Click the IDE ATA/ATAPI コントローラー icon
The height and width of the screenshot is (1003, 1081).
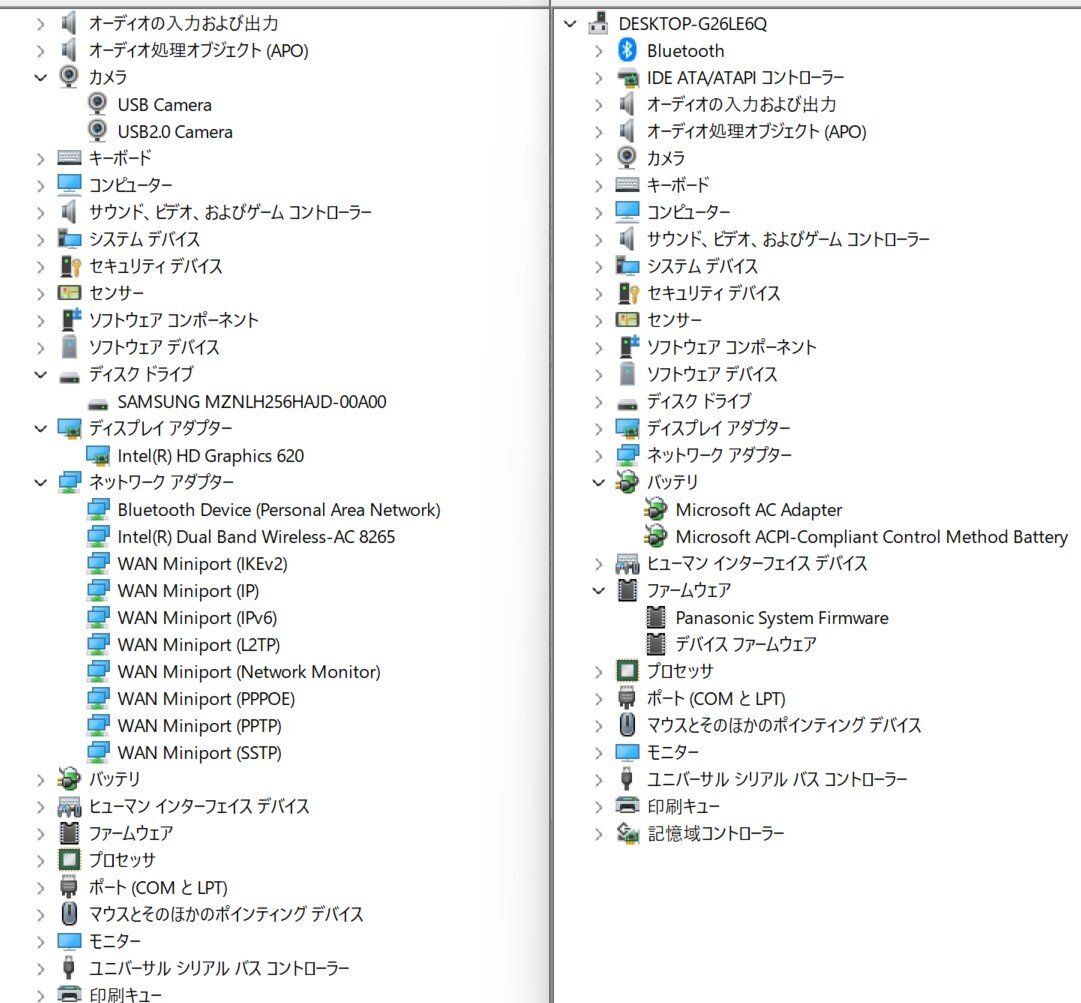pos(627,78)
